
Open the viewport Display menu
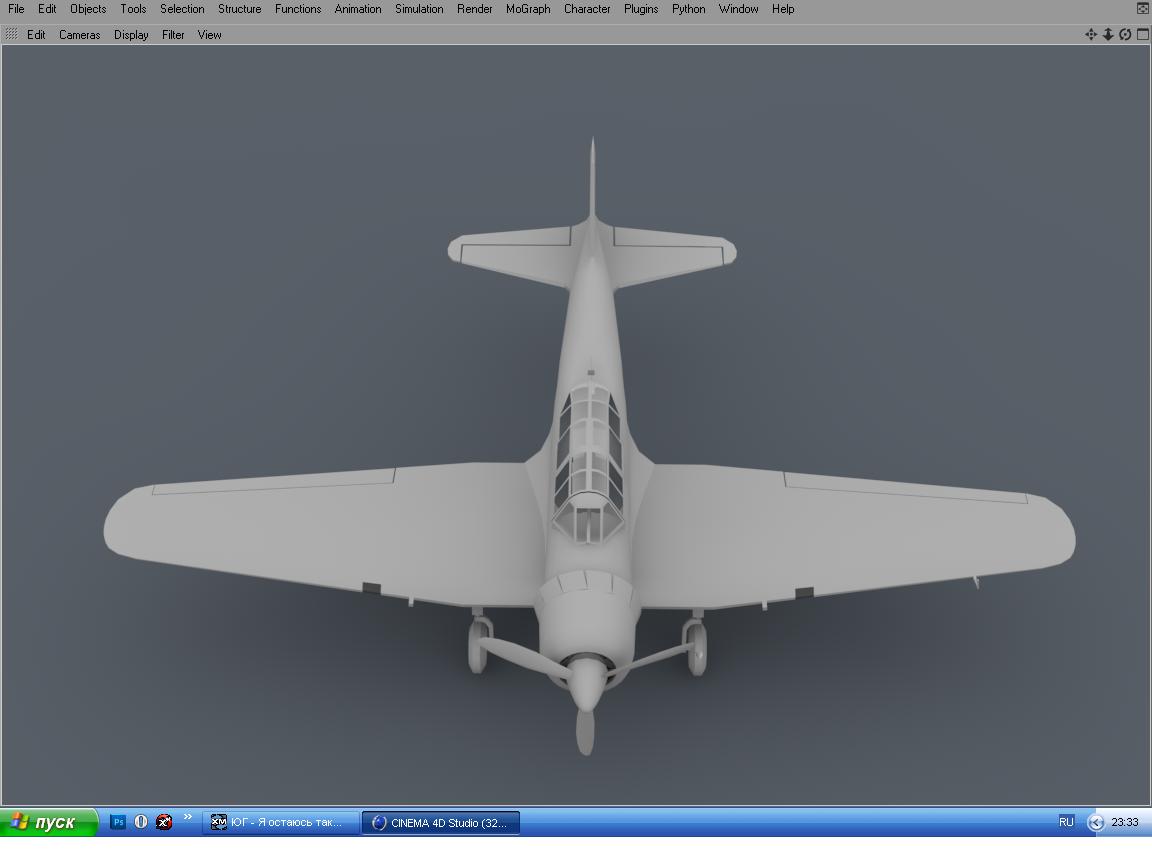click(x=131, y=35)
